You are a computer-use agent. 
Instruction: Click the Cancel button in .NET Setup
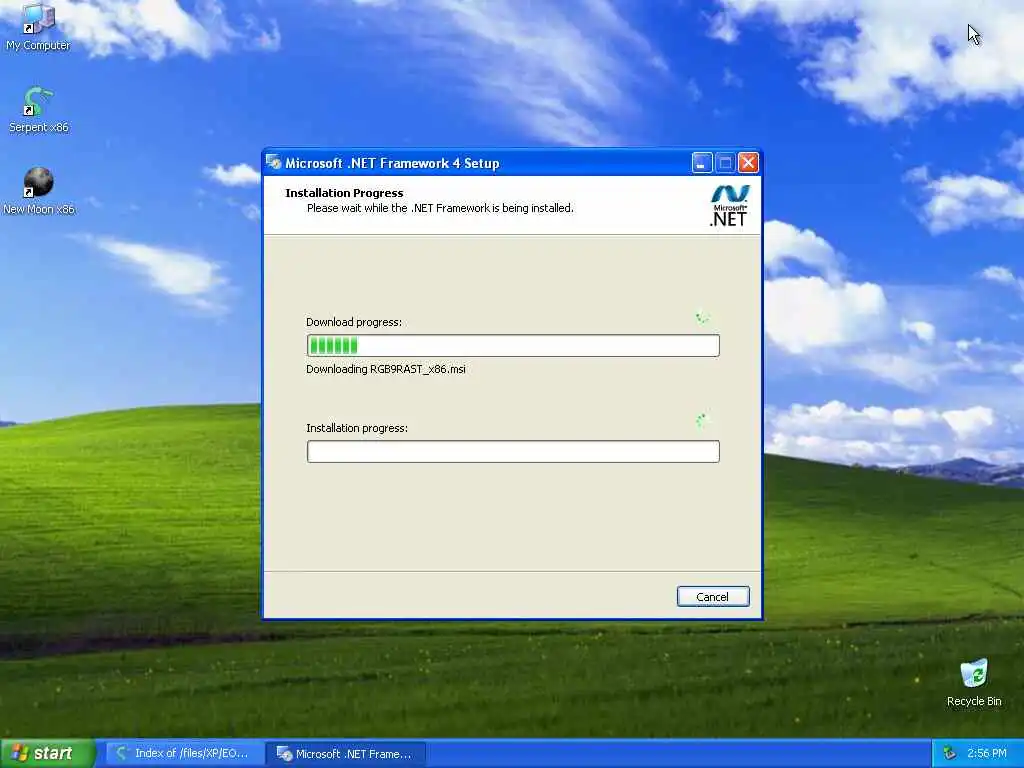(x=712, y=596)
